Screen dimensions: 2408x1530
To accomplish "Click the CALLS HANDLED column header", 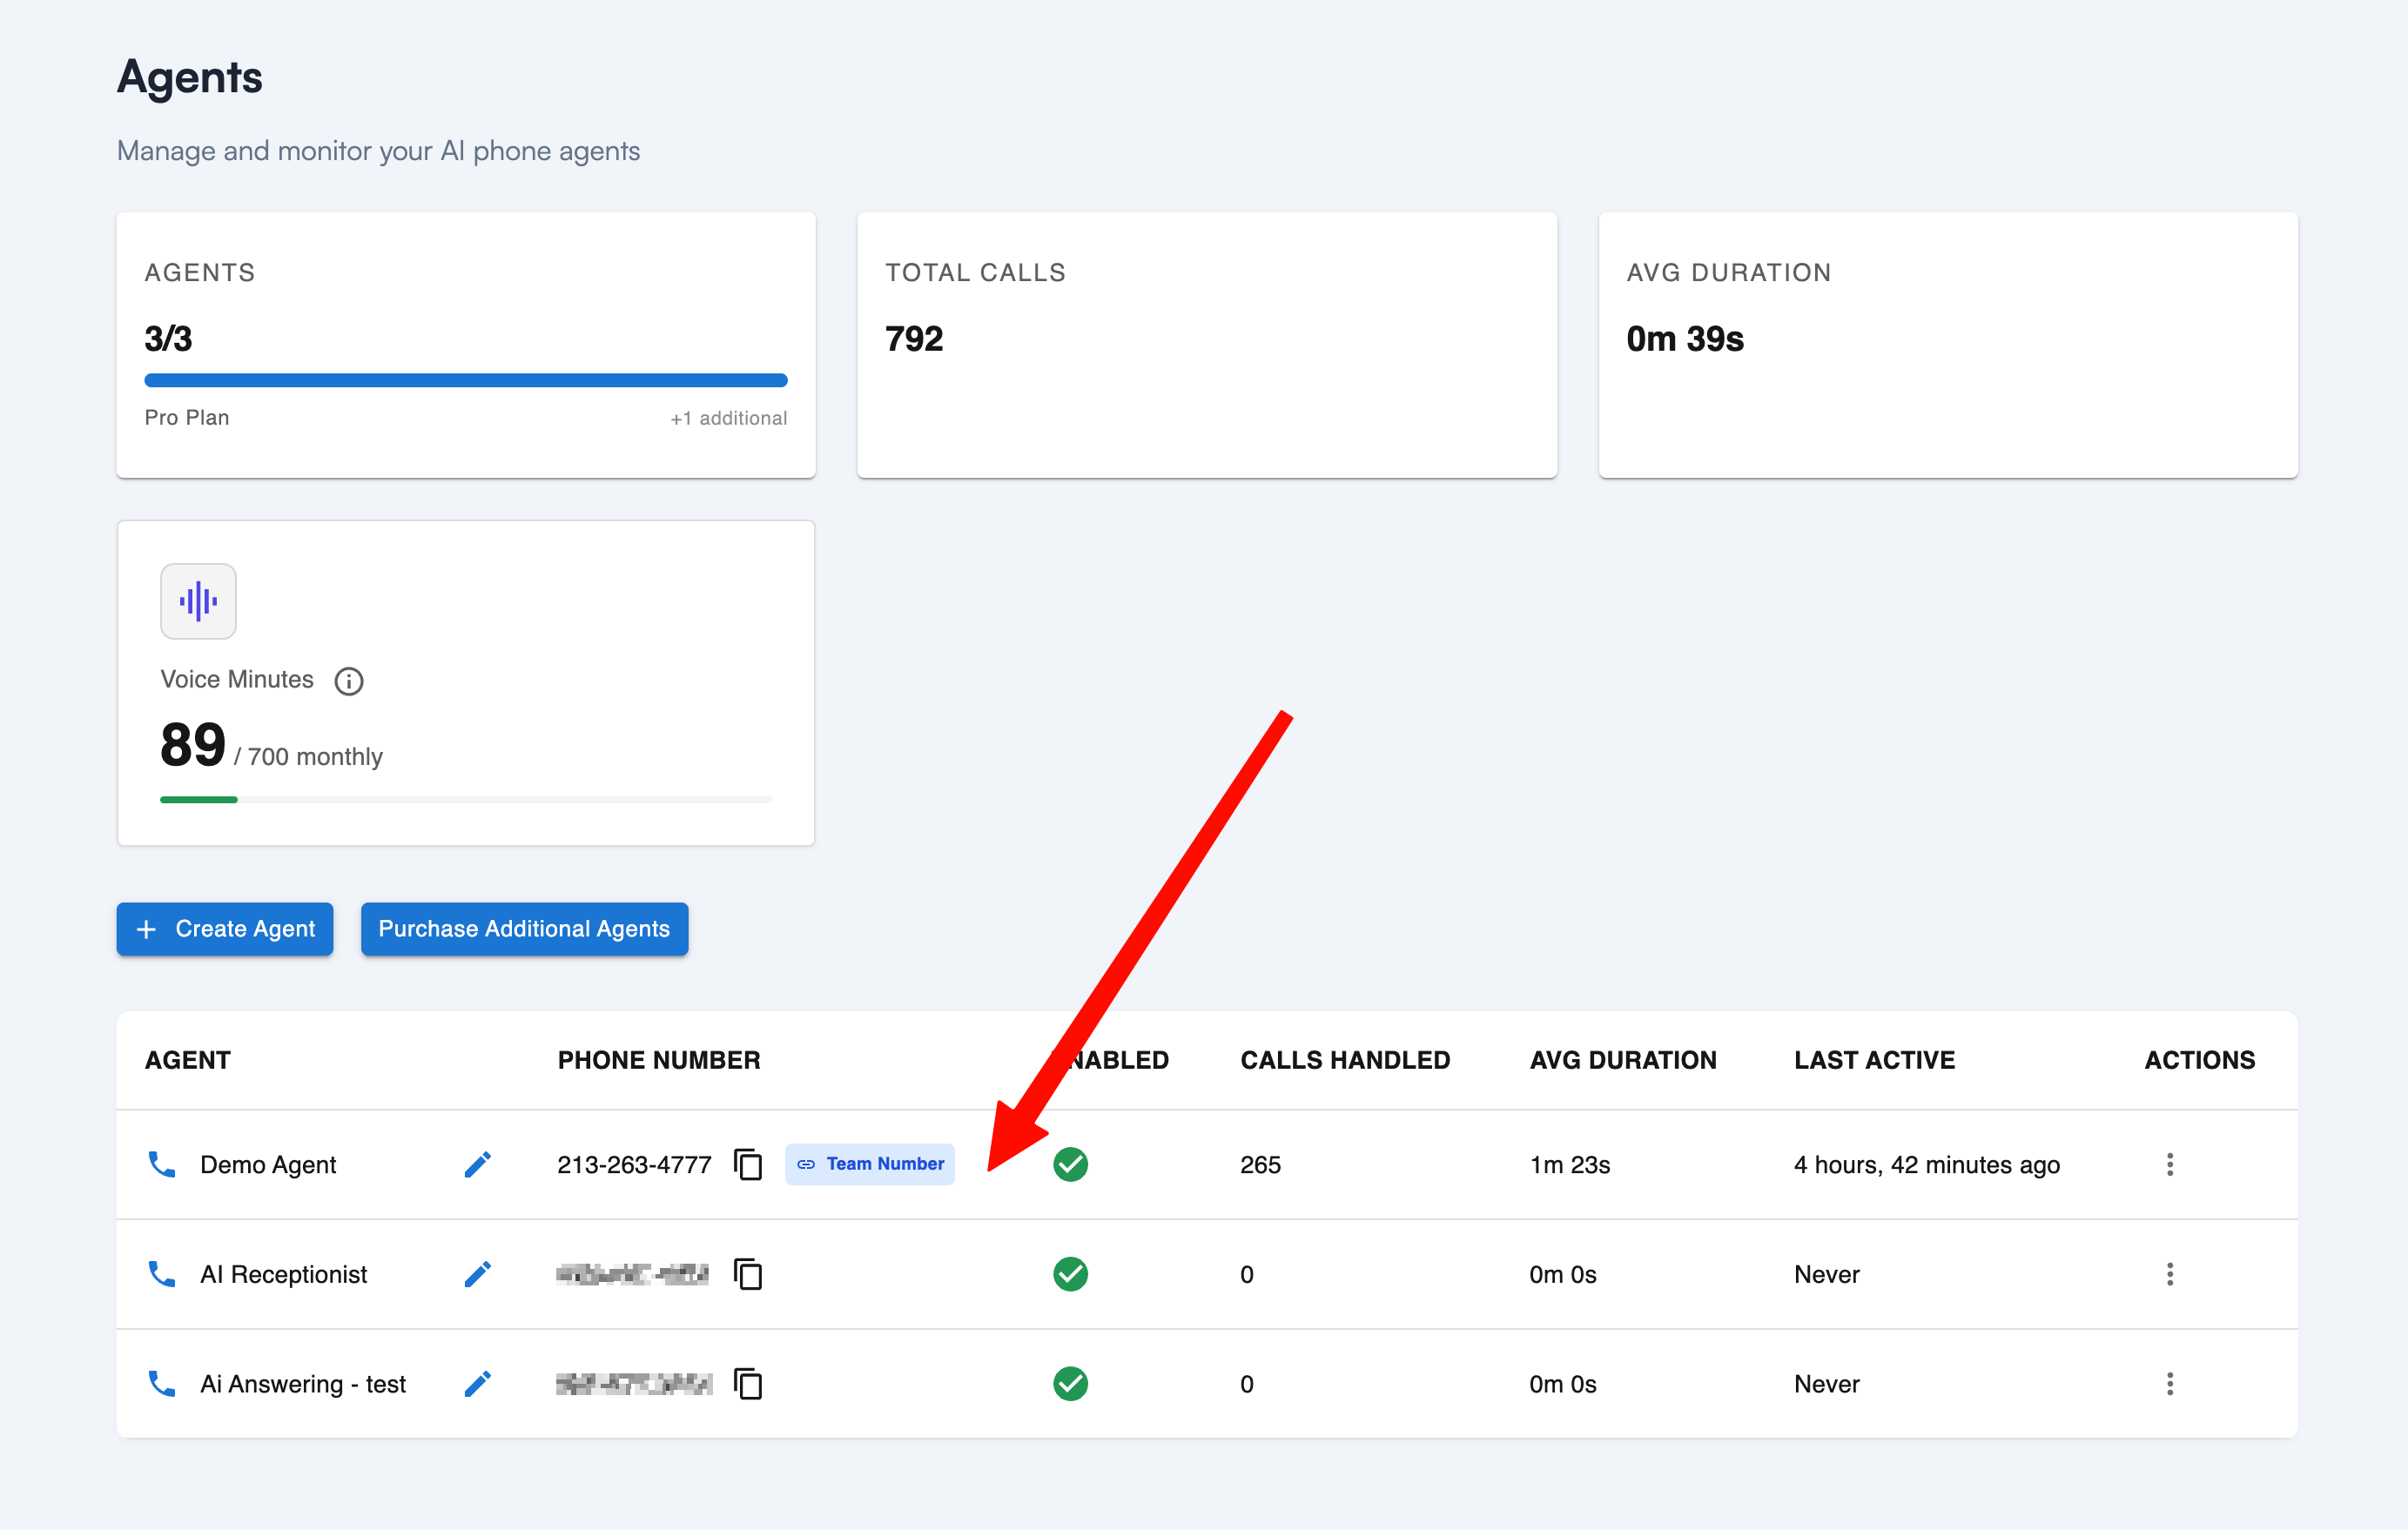I will pyautogui.click(x=1345, y=1060).
